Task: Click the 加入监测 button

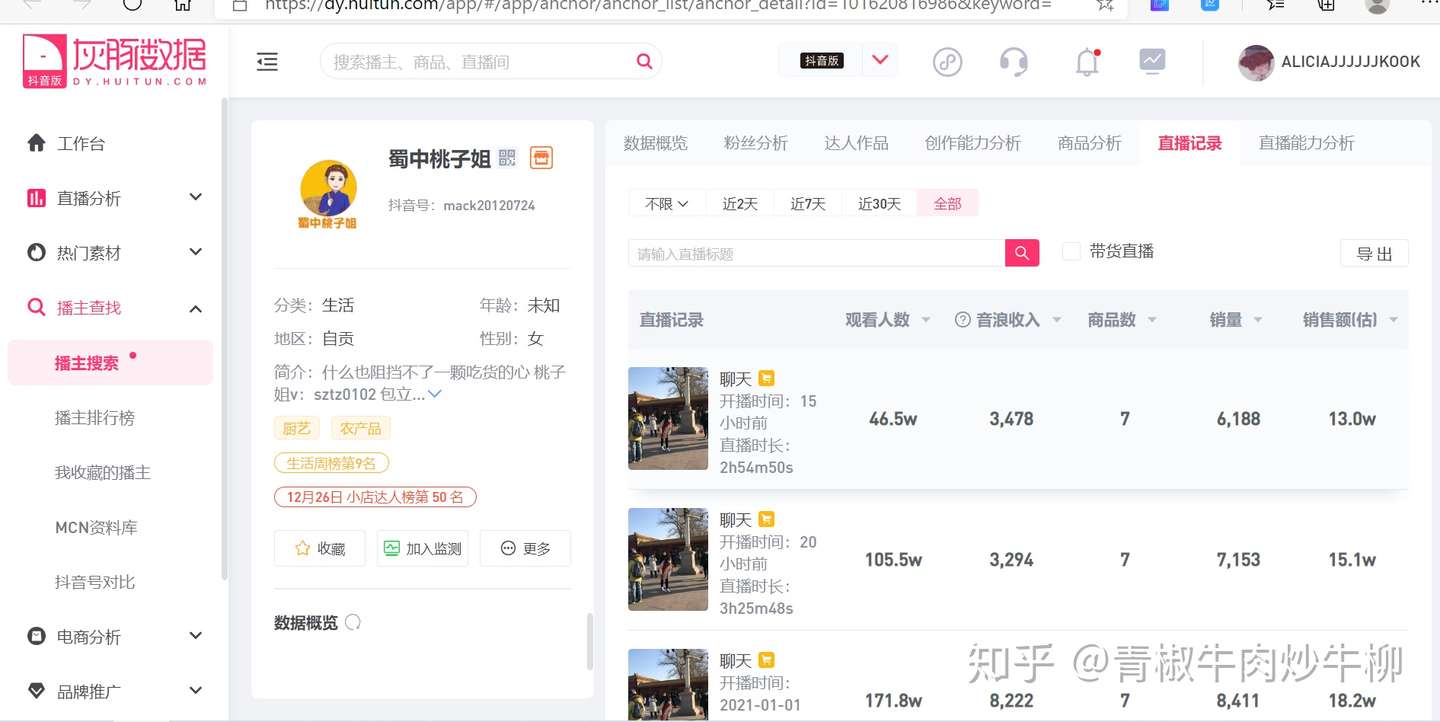Action: pos(422,548)
